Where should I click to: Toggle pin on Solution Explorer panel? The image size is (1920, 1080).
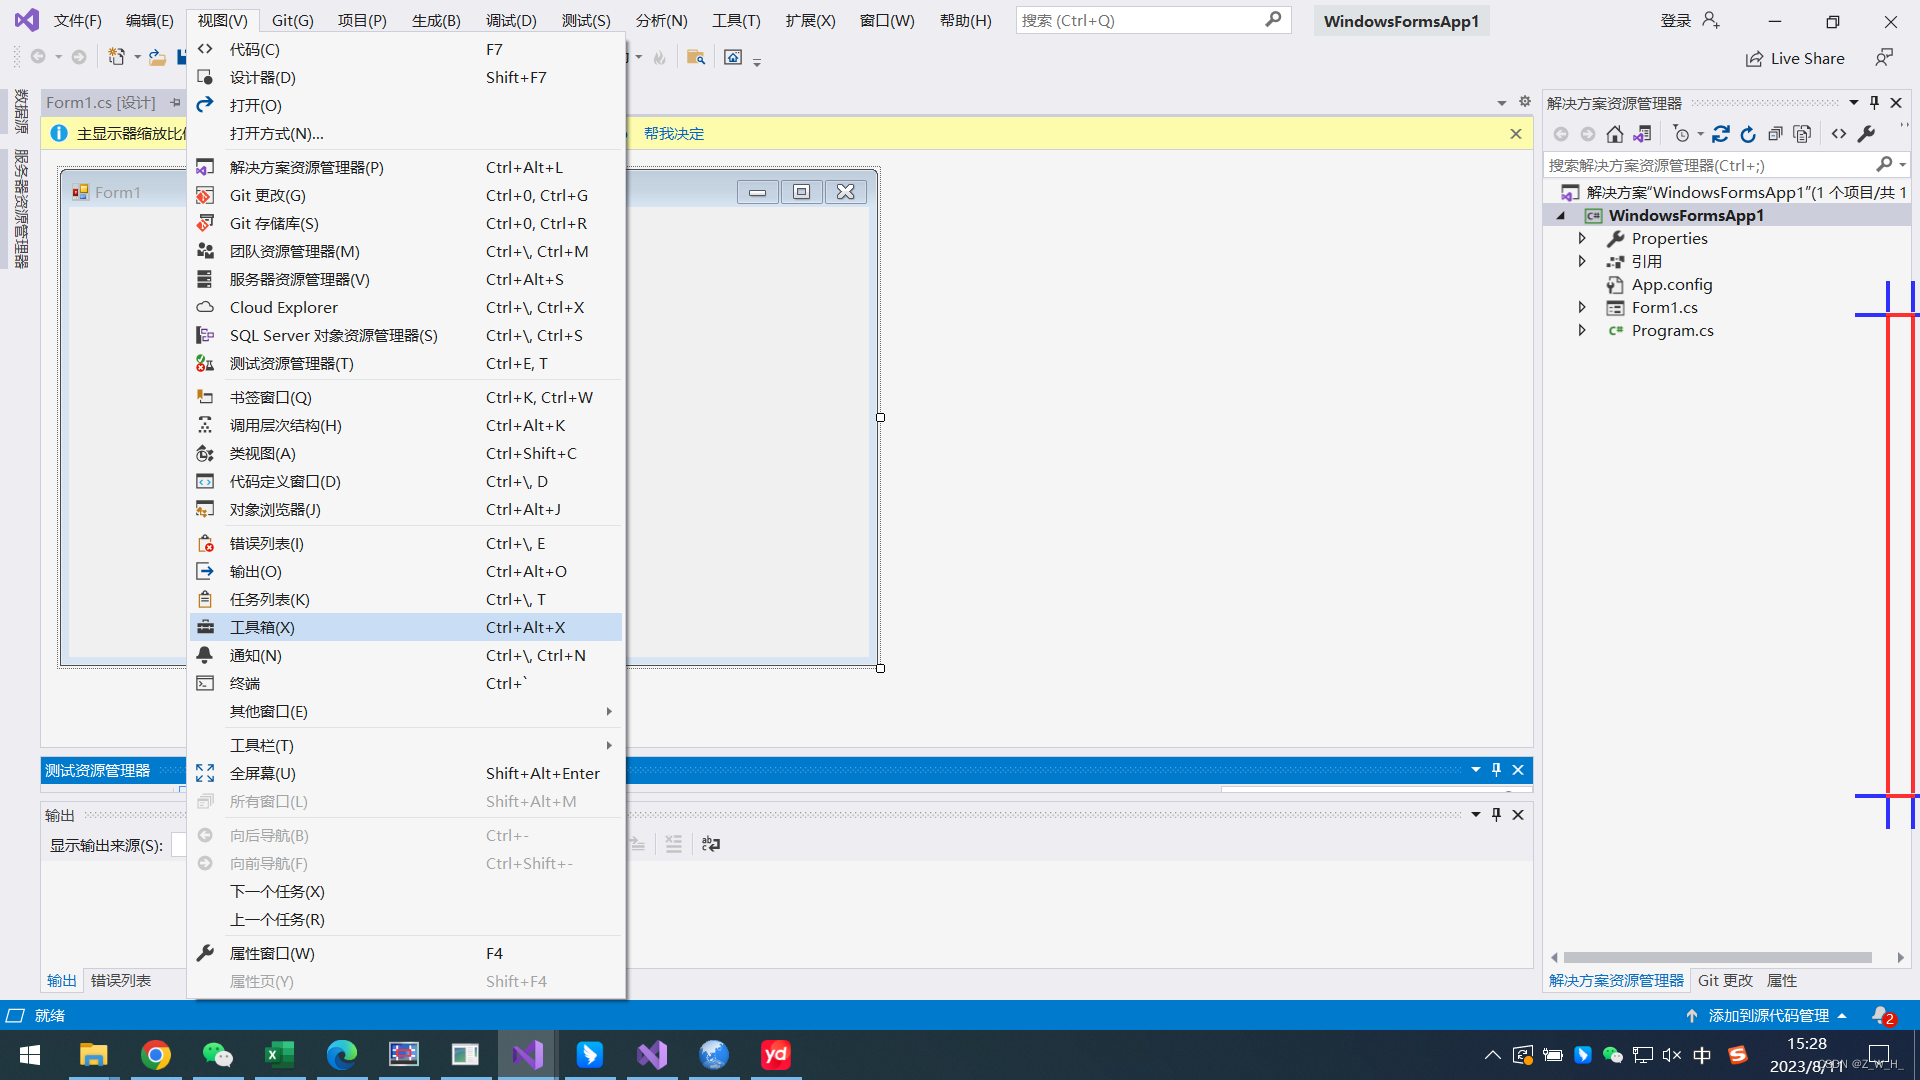[1874, 103]
